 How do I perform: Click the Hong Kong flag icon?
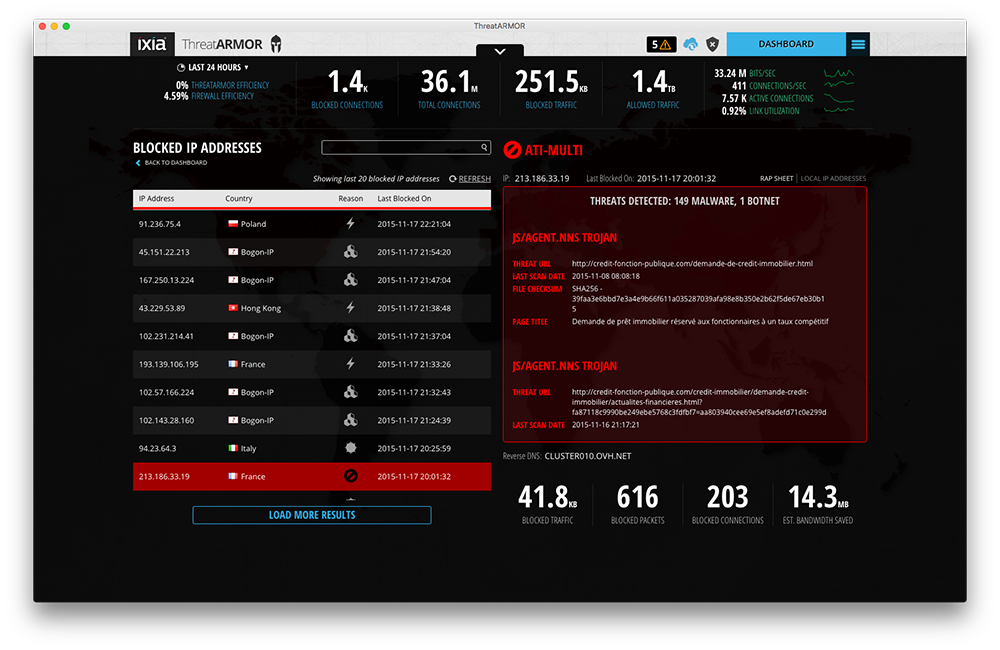click(233, 308)
